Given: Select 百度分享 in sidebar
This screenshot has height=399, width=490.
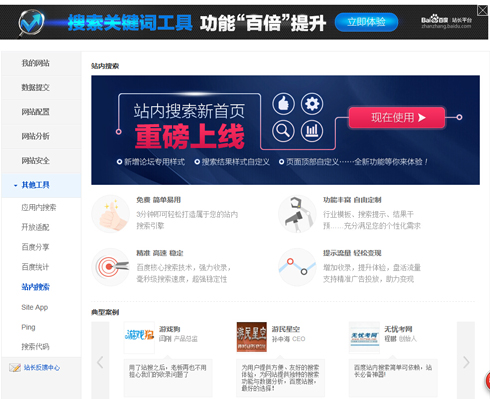Looking at the screenshot, I should point(35,247).
